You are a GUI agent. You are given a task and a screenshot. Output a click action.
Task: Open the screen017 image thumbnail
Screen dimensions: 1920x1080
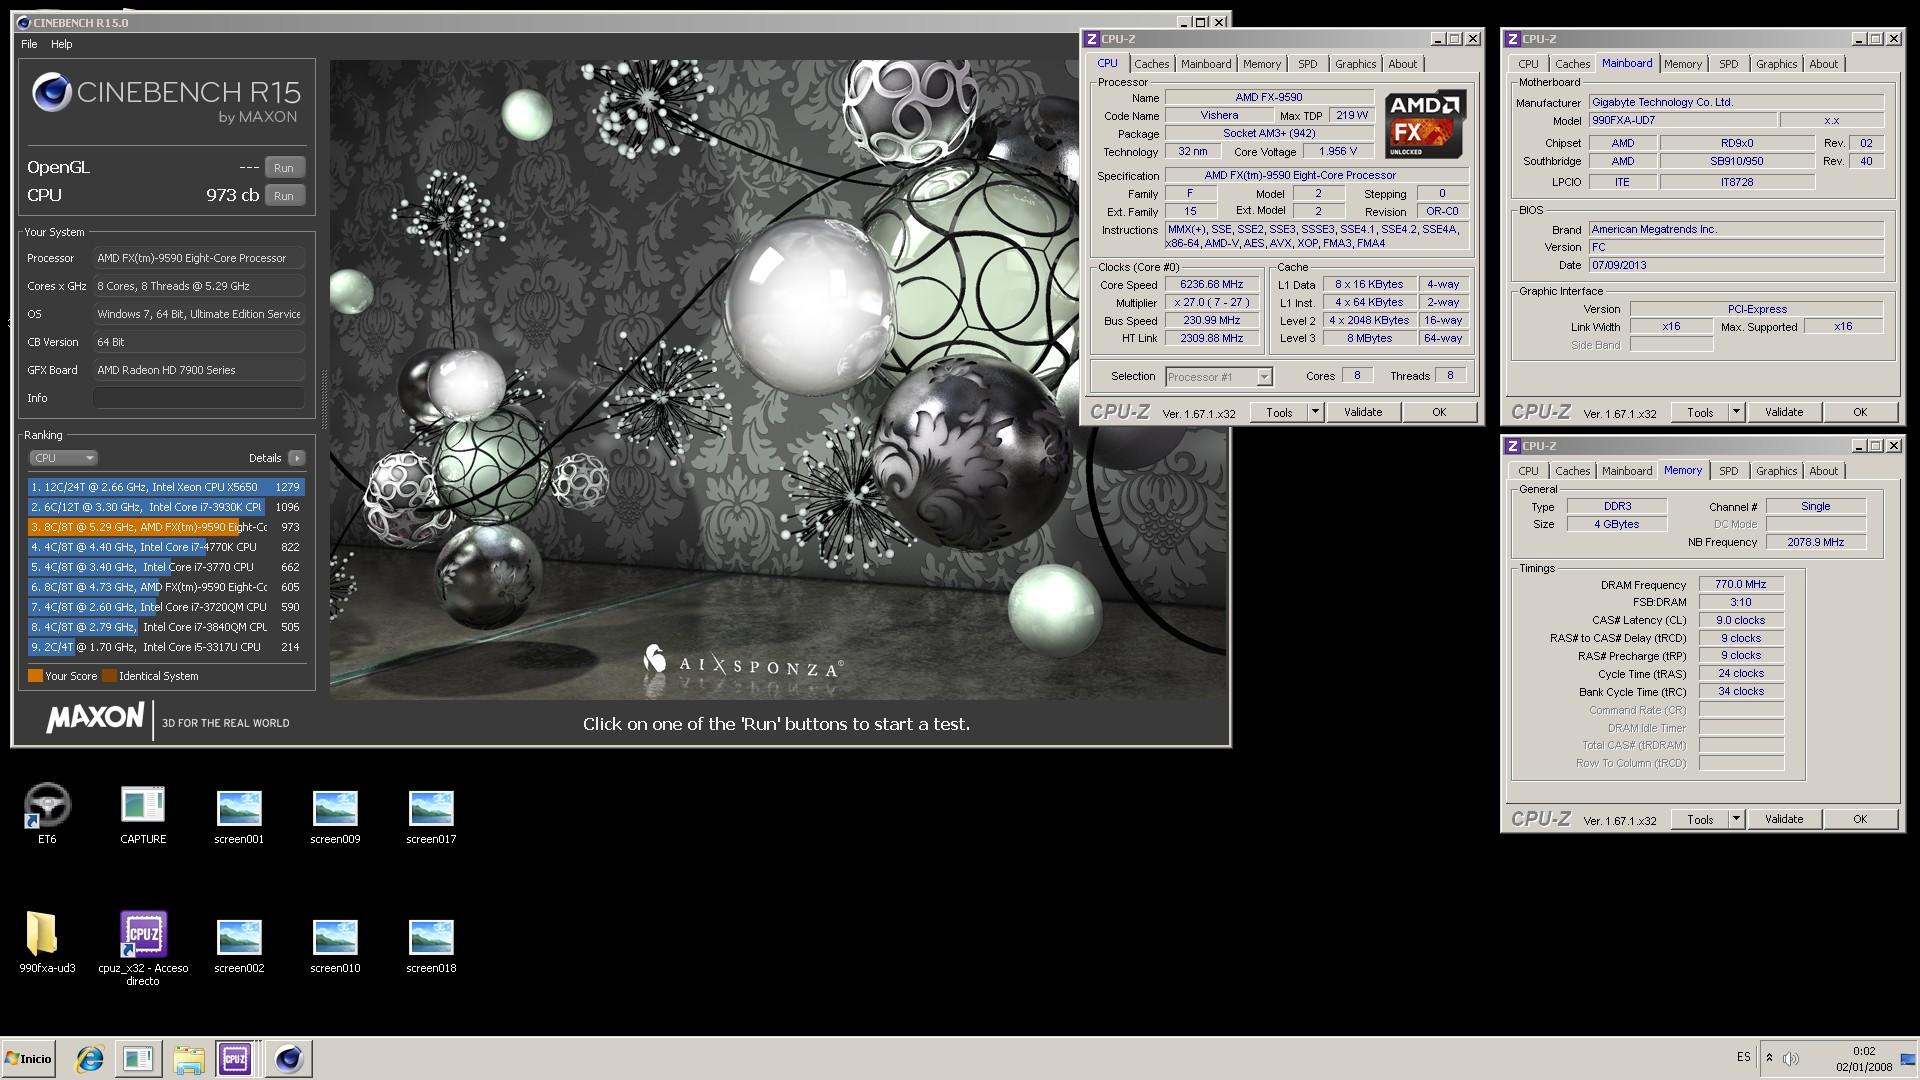431,808
